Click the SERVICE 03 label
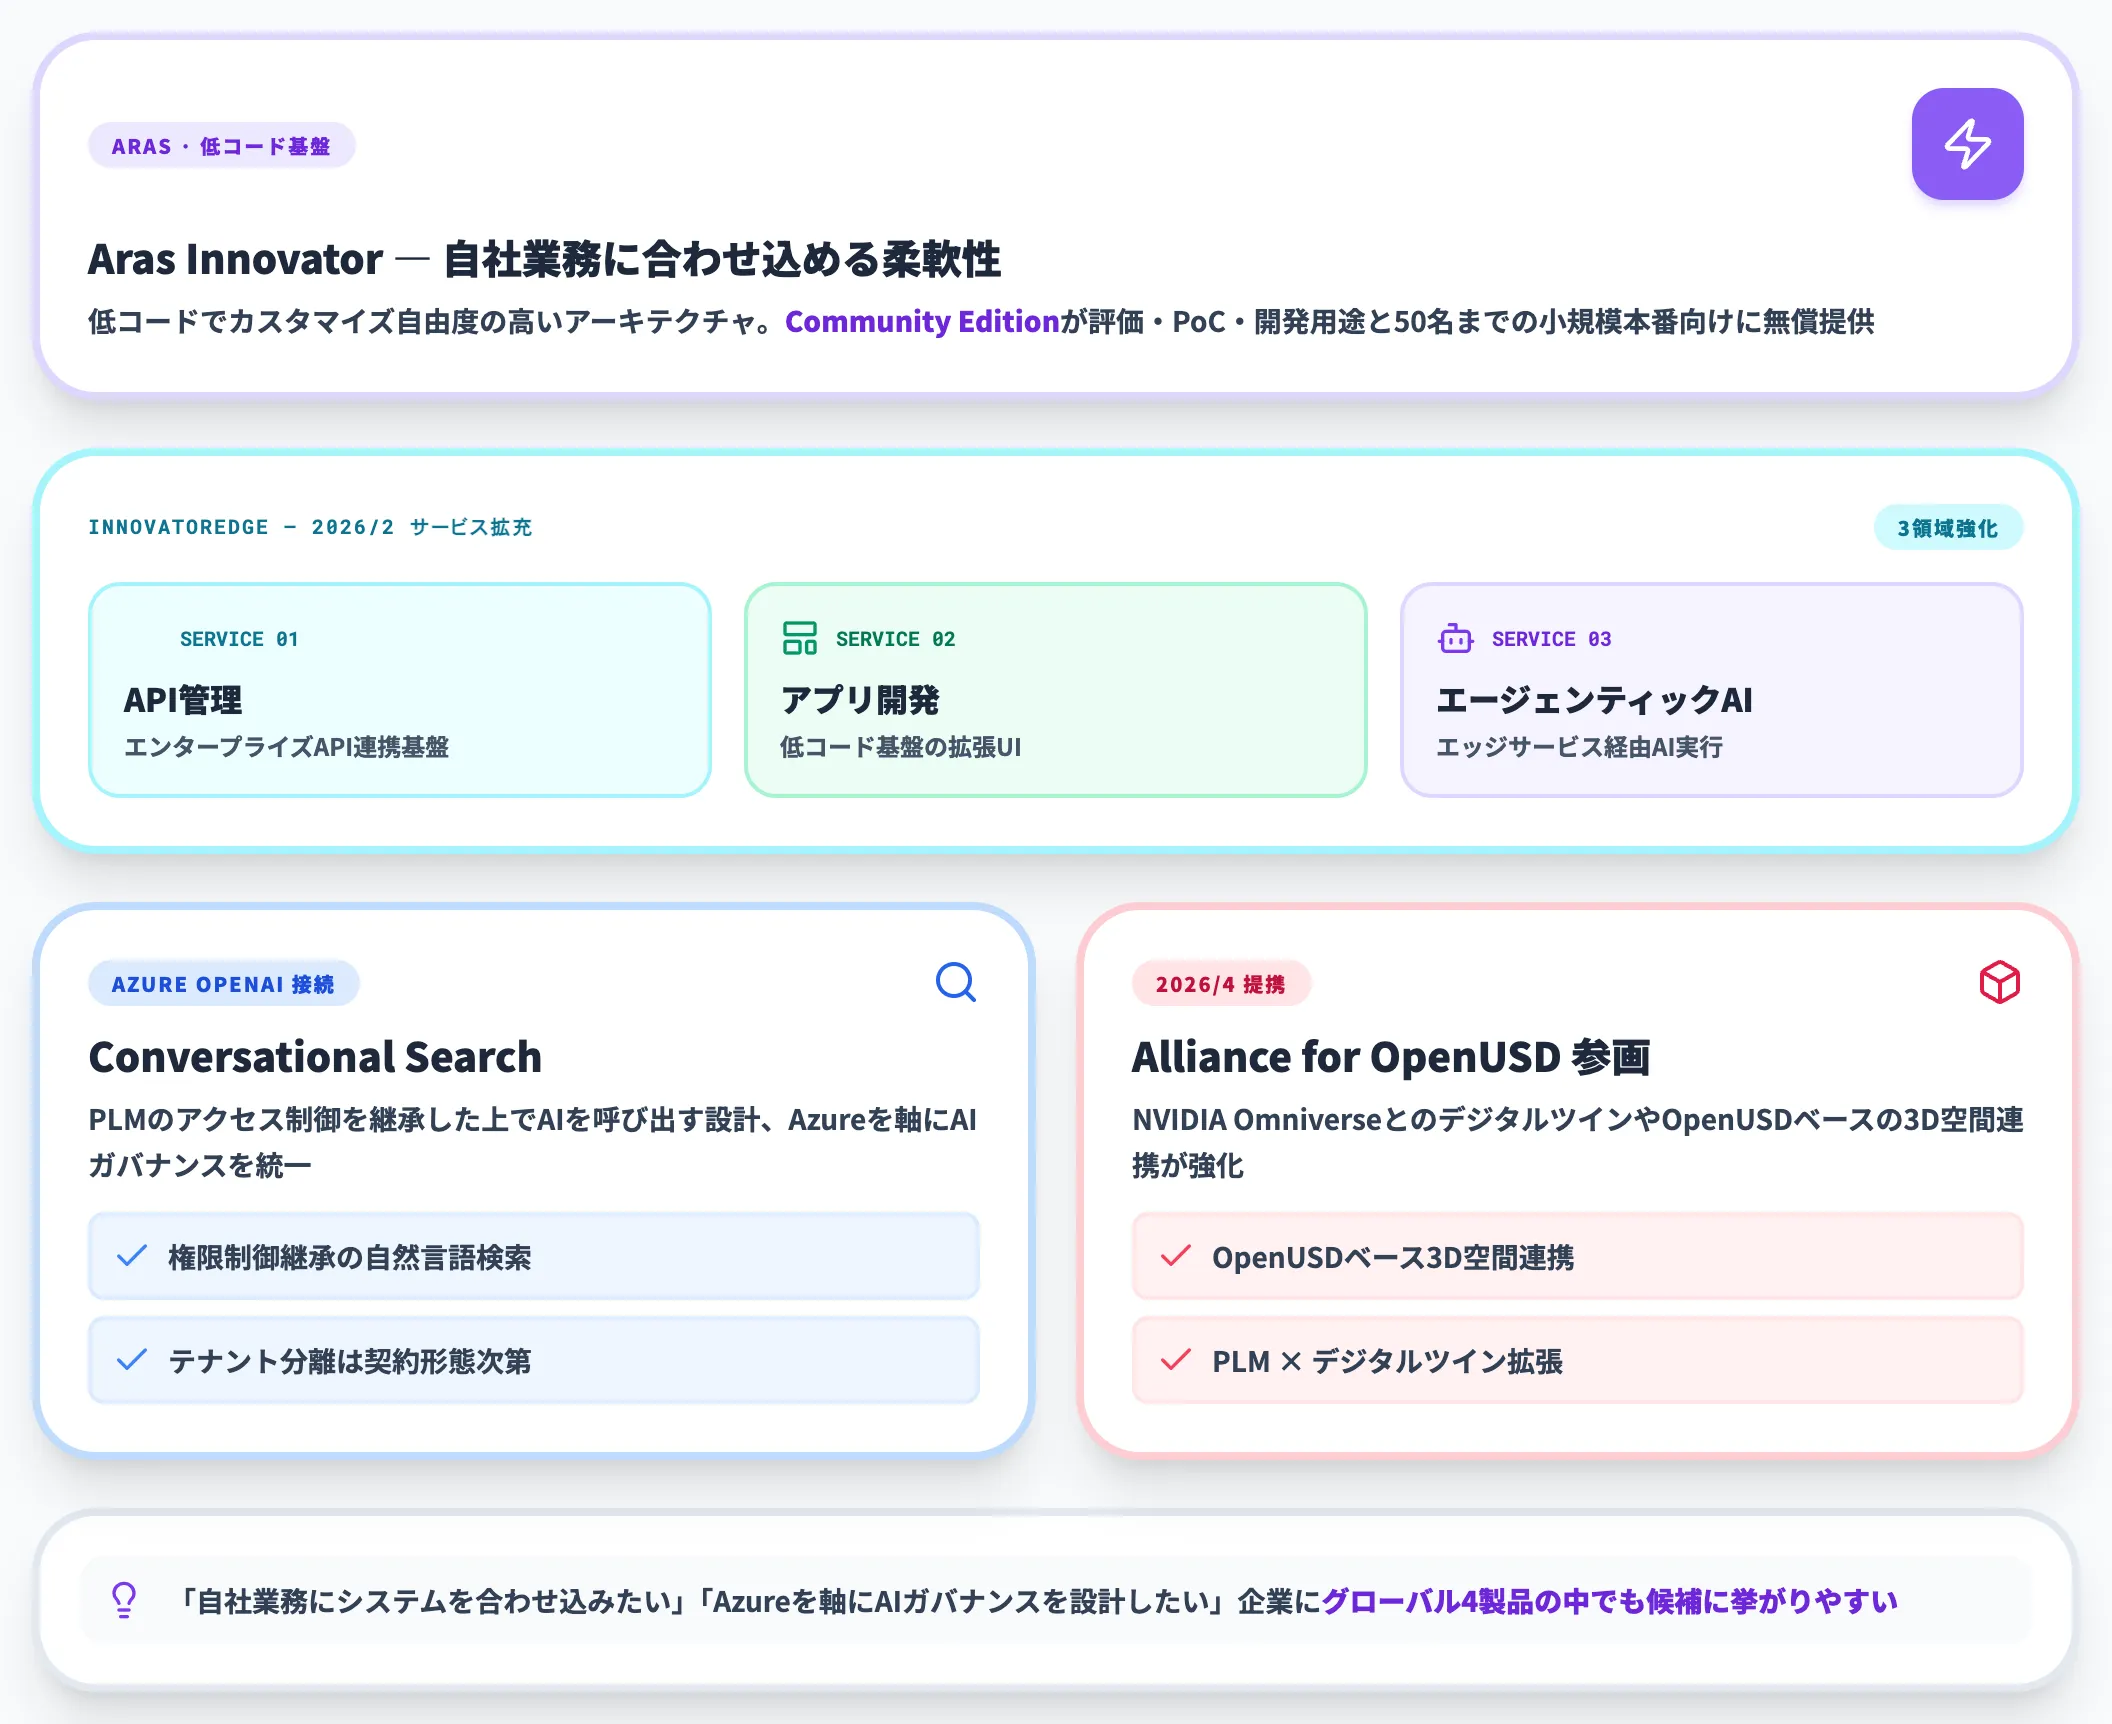The width and height of the screenshot is (2112, 1724). 1551,639
